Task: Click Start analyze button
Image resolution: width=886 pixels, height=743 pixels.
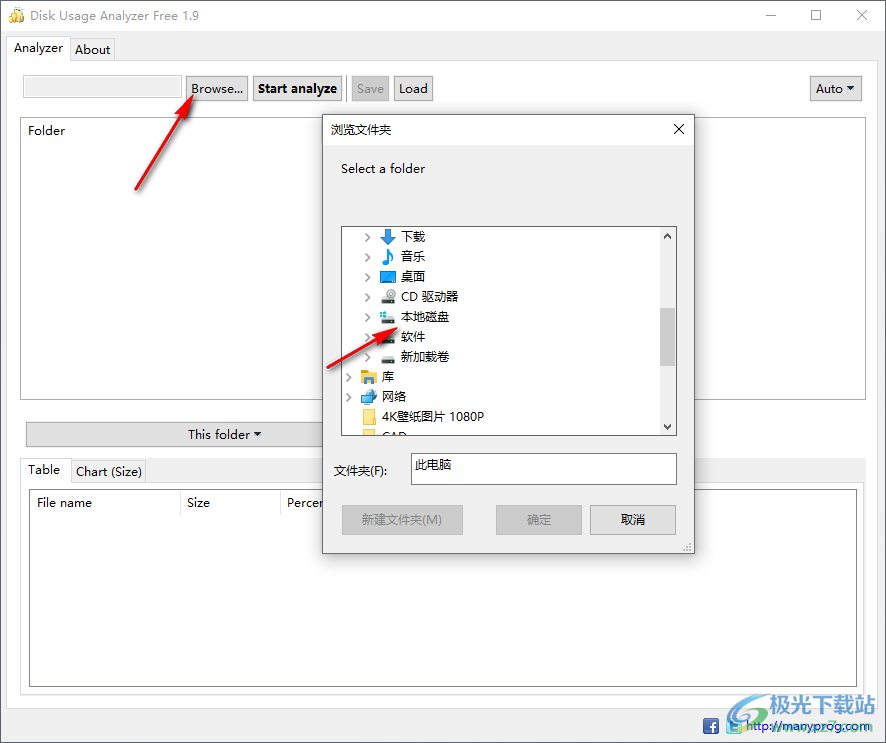Action: tap(297, 89)
